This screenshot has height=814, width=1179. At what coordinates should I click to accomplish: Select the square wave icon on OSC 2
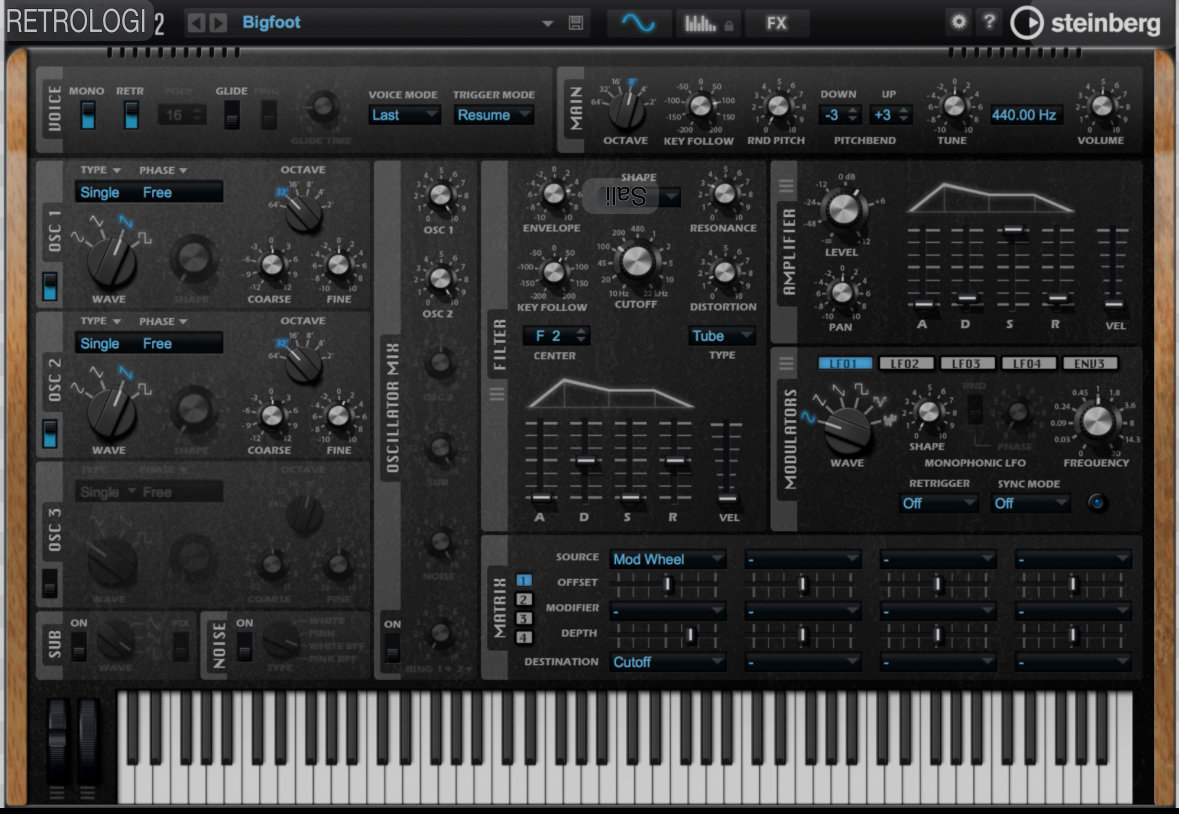pos(144,389)
